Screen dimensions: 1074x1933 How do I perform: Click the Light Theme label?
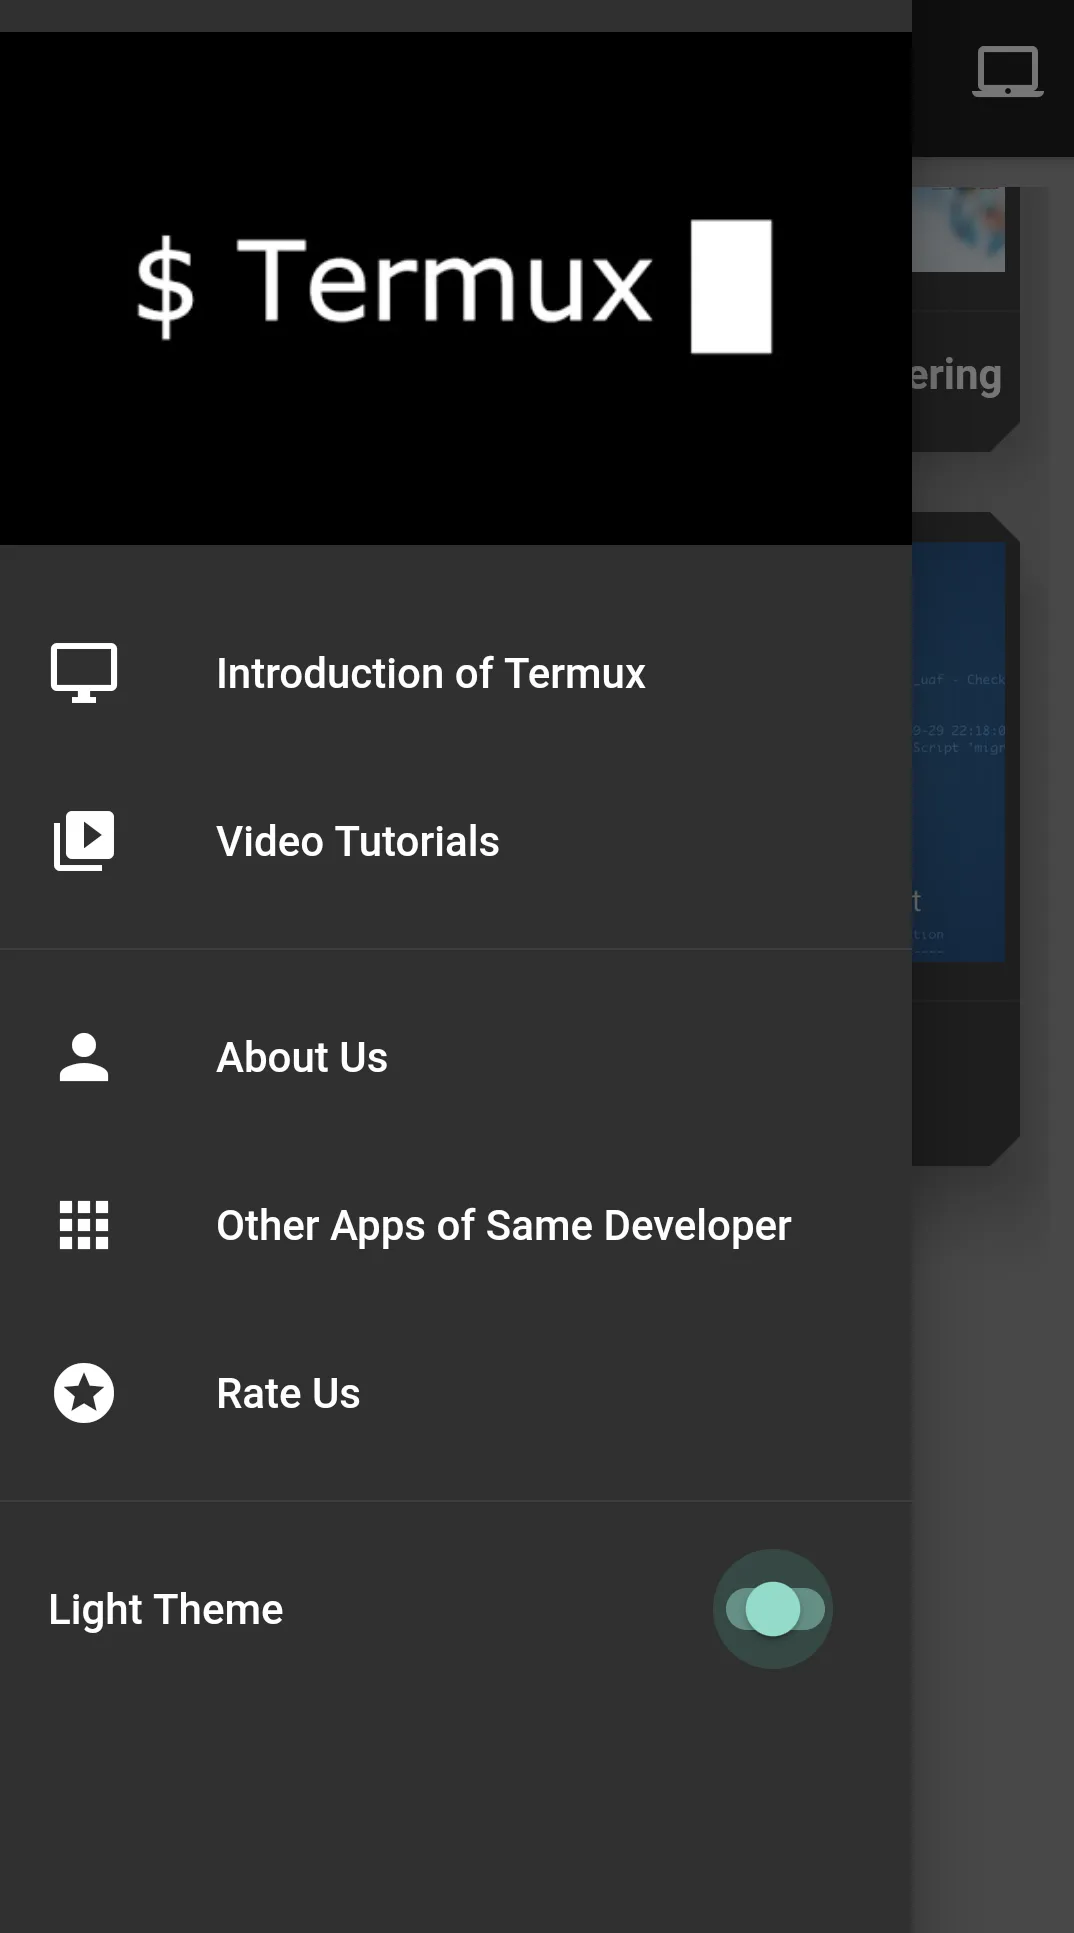pyautogui.click(x=166, y=1610)
